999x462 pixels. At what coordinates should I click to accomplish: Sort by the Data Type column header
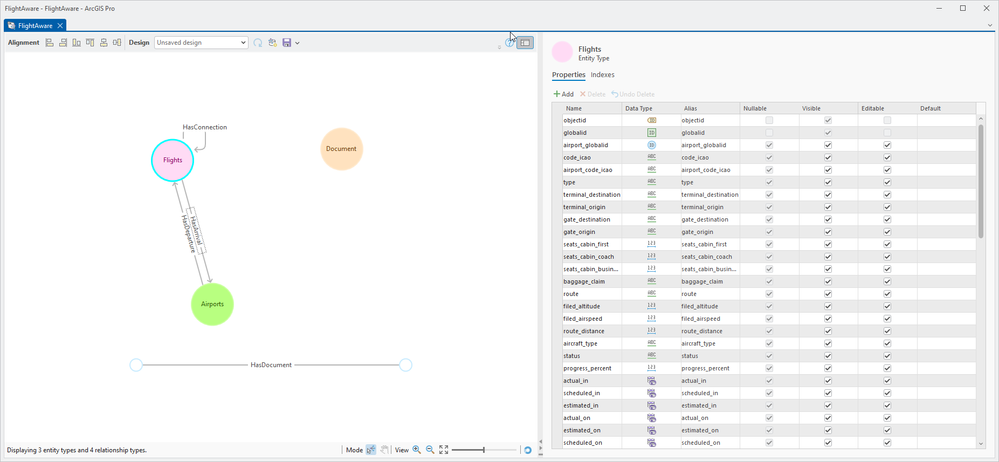(x=650, y=108)
